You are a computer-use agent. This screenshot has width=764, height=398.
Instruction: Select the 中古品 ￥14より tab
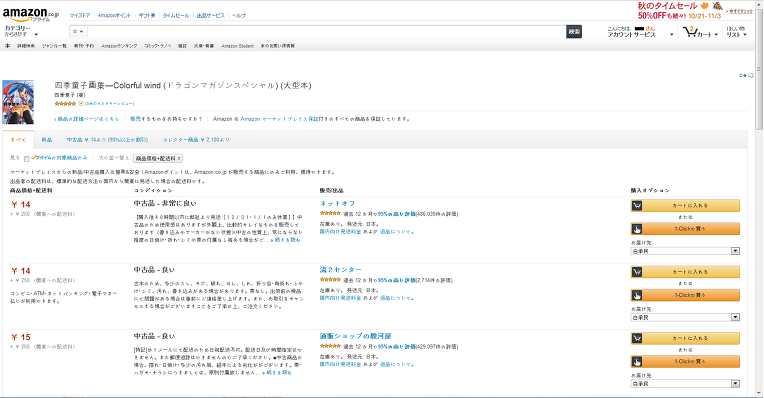[107, 140]
